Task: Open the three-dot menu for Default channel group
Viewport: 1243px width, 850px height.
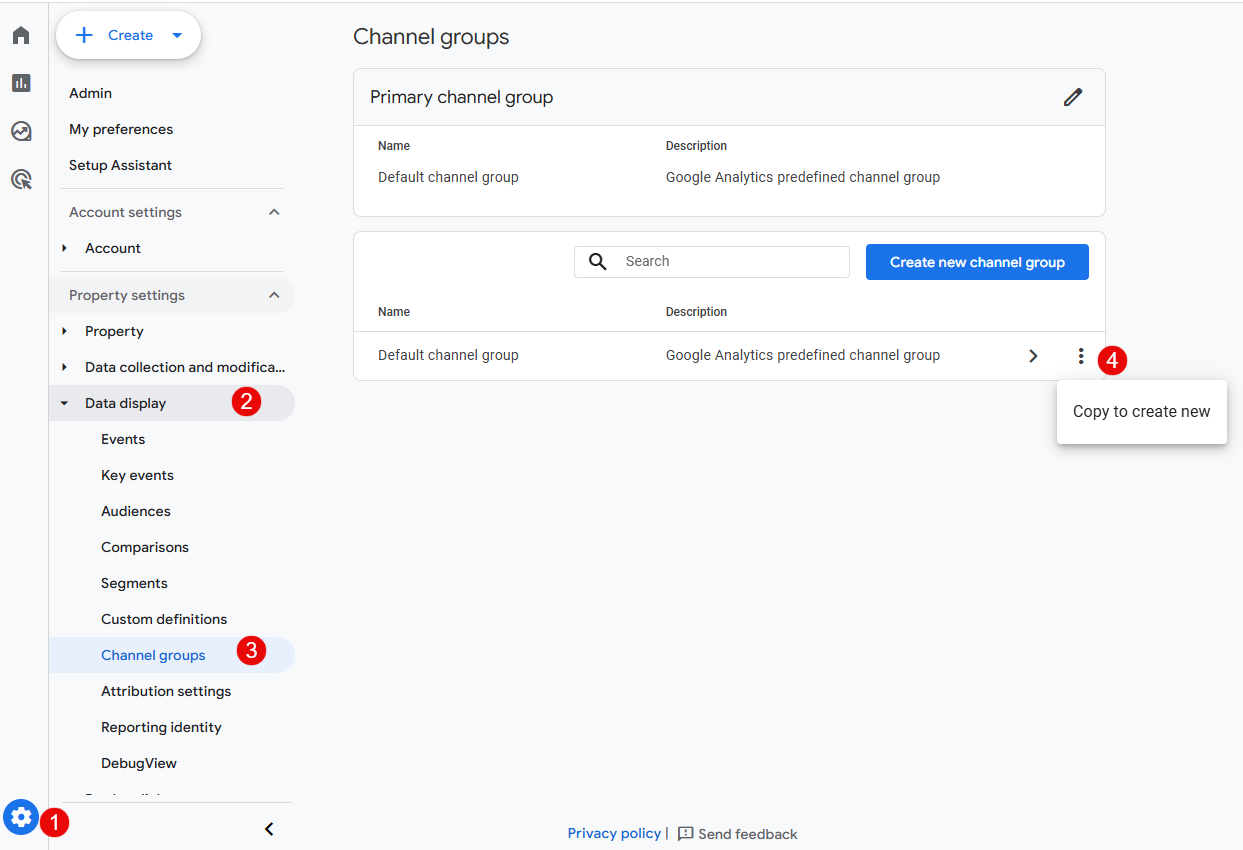Action: (x=1080, y=356)
